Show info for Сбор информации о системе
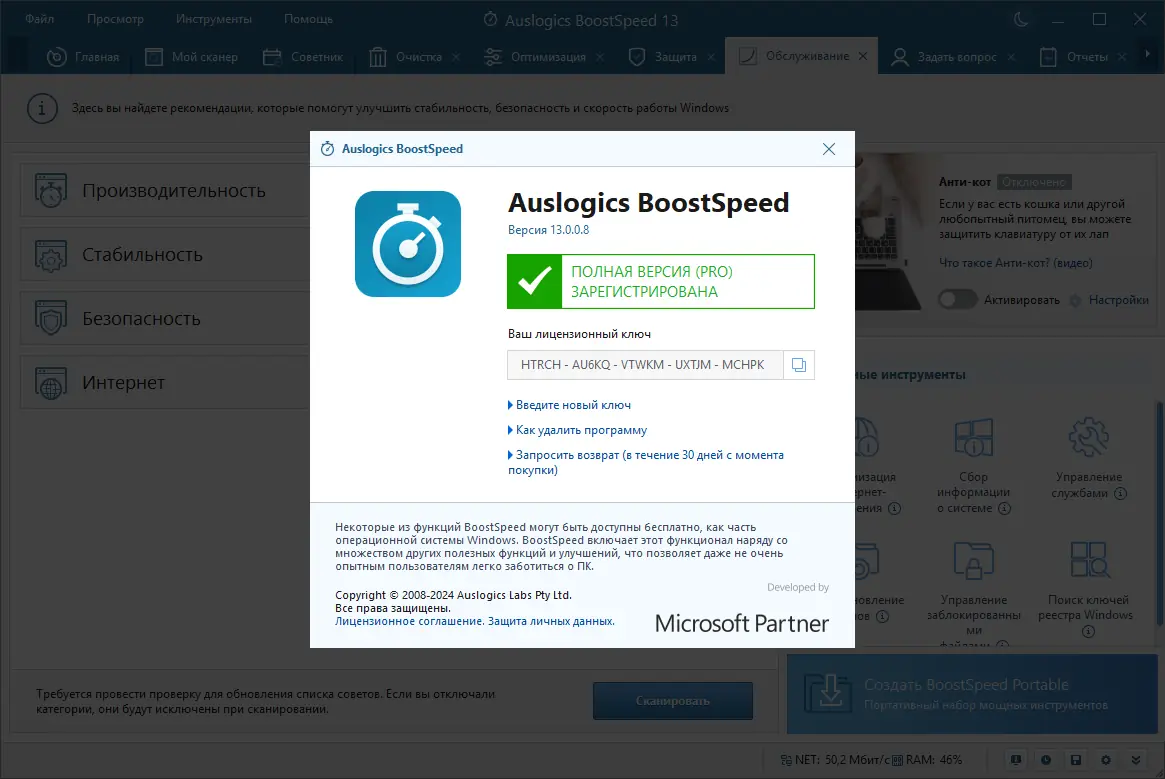Viewport: 1165px width, 779px height. tap(1005, 508)
